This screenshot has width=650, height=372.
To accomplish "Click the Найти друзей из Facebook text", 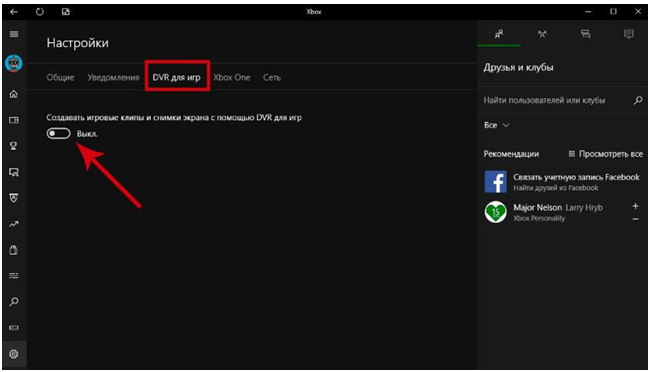I will click(556, 188).
